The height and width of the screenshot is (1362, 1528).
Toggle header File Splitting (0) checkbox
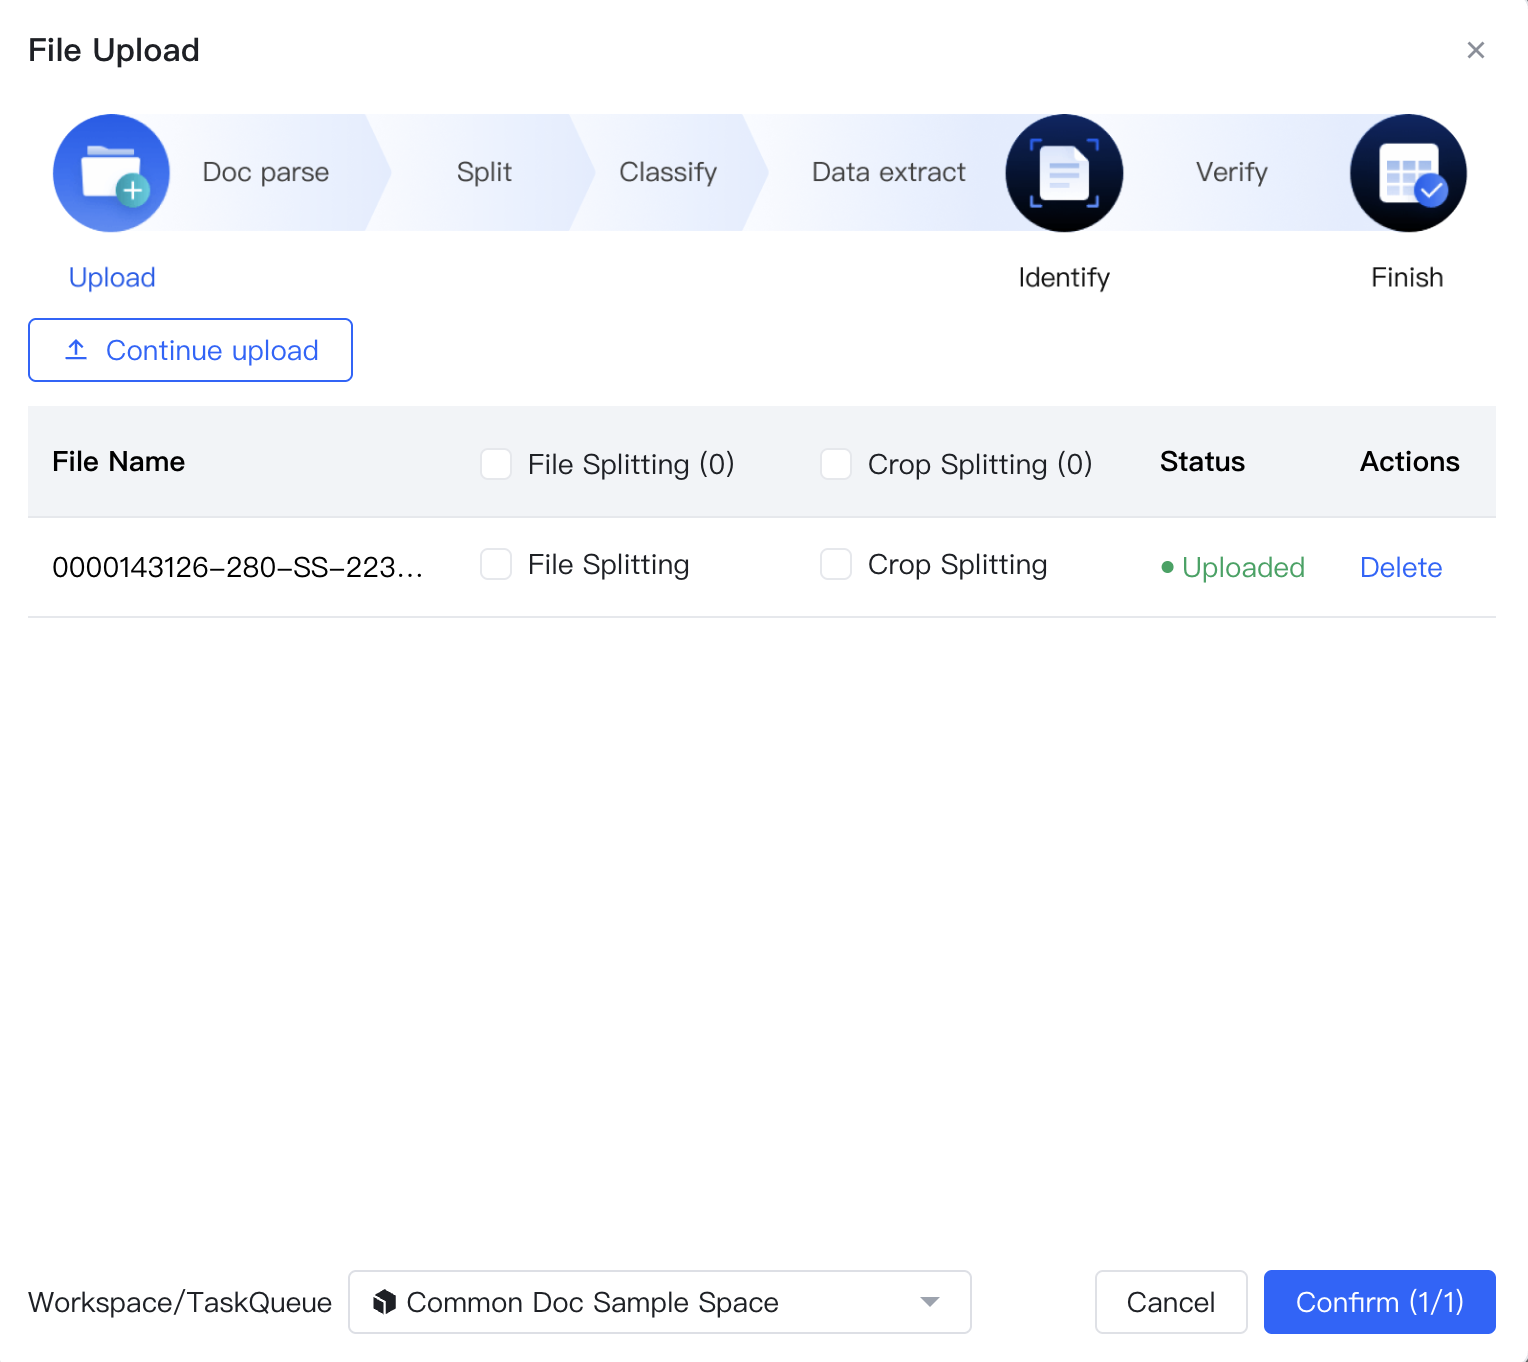click(496, 464)
